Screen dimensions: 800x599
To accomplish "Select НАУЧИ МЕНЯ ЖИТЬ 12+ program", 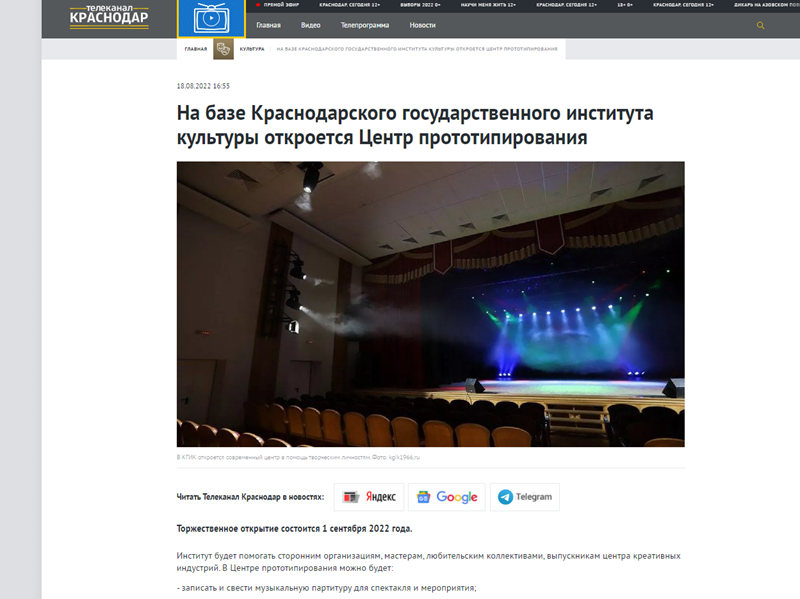I will coord(488,5).
